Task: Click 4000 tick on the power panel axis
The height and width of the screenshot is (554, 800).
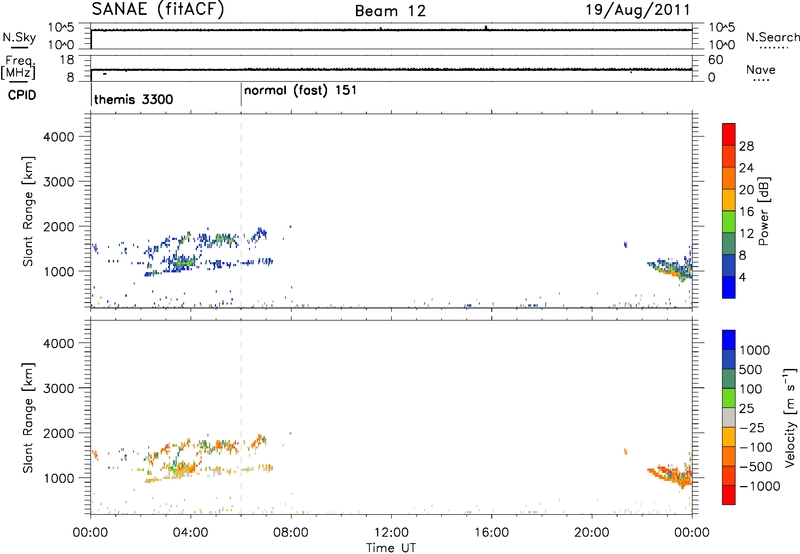Action: click(x=59, y=137)
